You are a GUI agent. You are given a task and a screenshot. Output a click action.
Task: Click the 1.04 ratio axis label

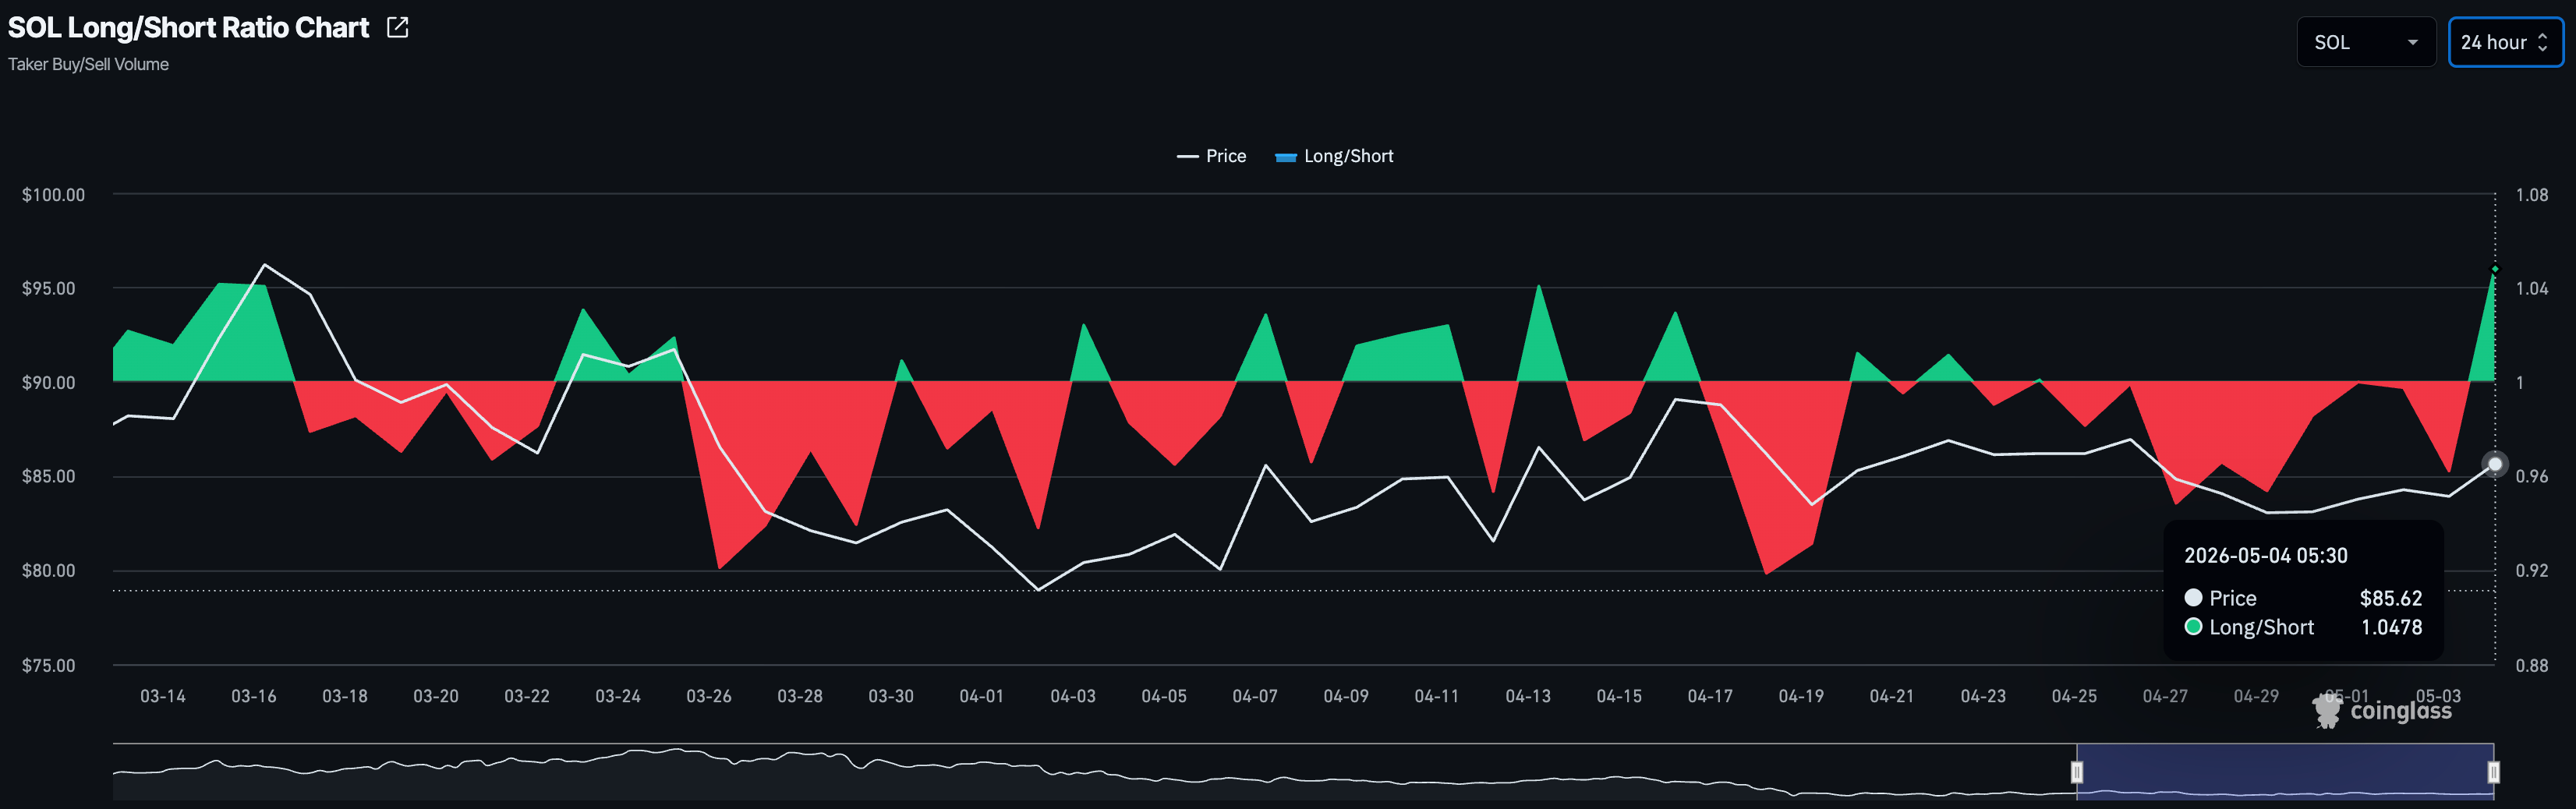[2532, 288]
